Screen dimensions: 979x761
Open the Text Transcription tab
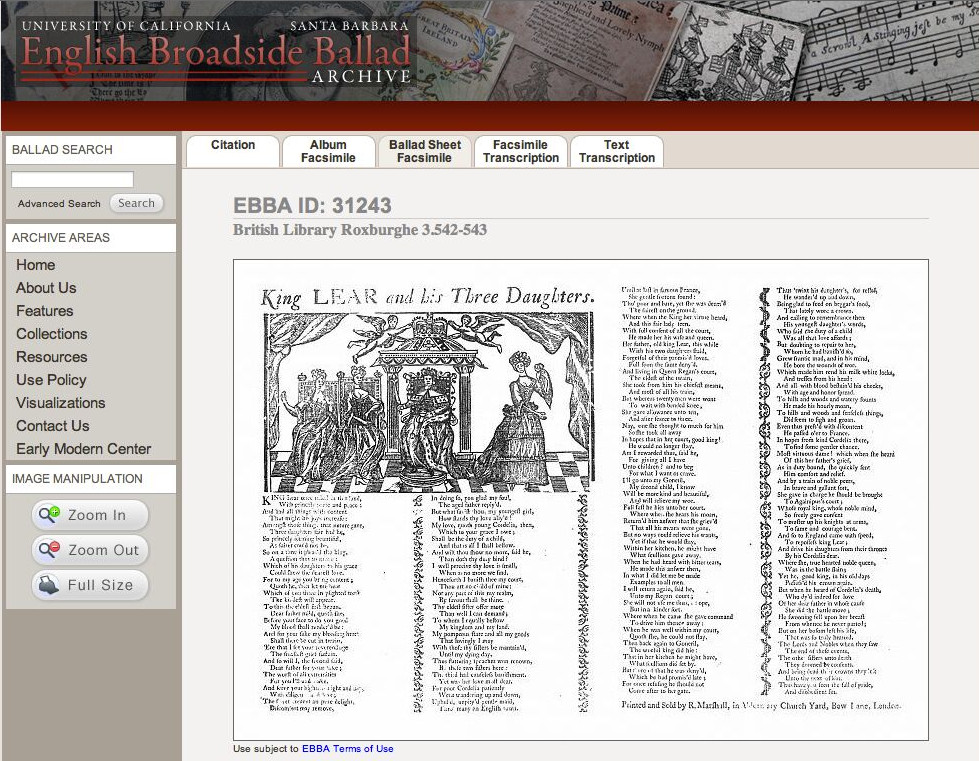617,151
